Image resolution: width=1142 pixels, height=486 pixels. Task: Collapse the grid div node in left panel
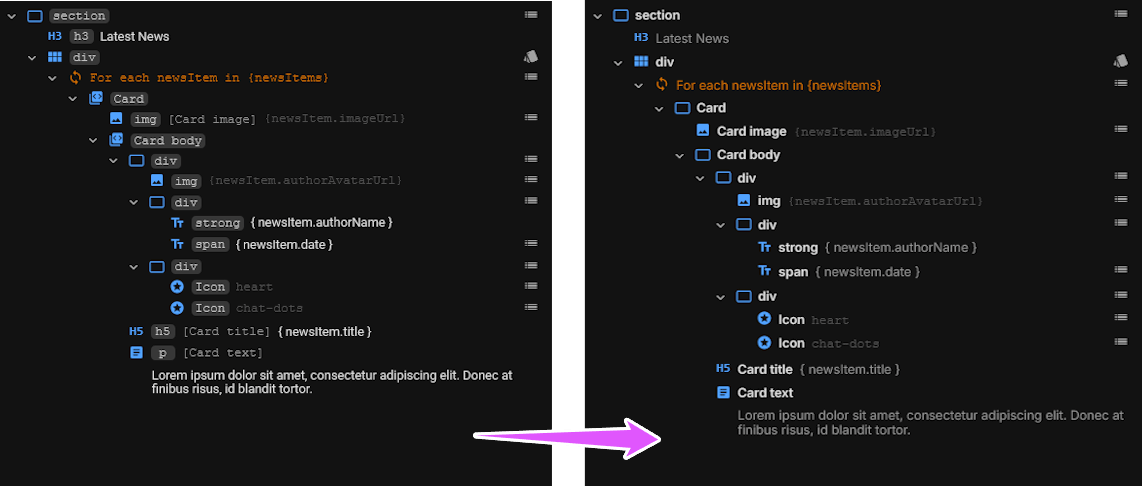click(x=31, y=57)
